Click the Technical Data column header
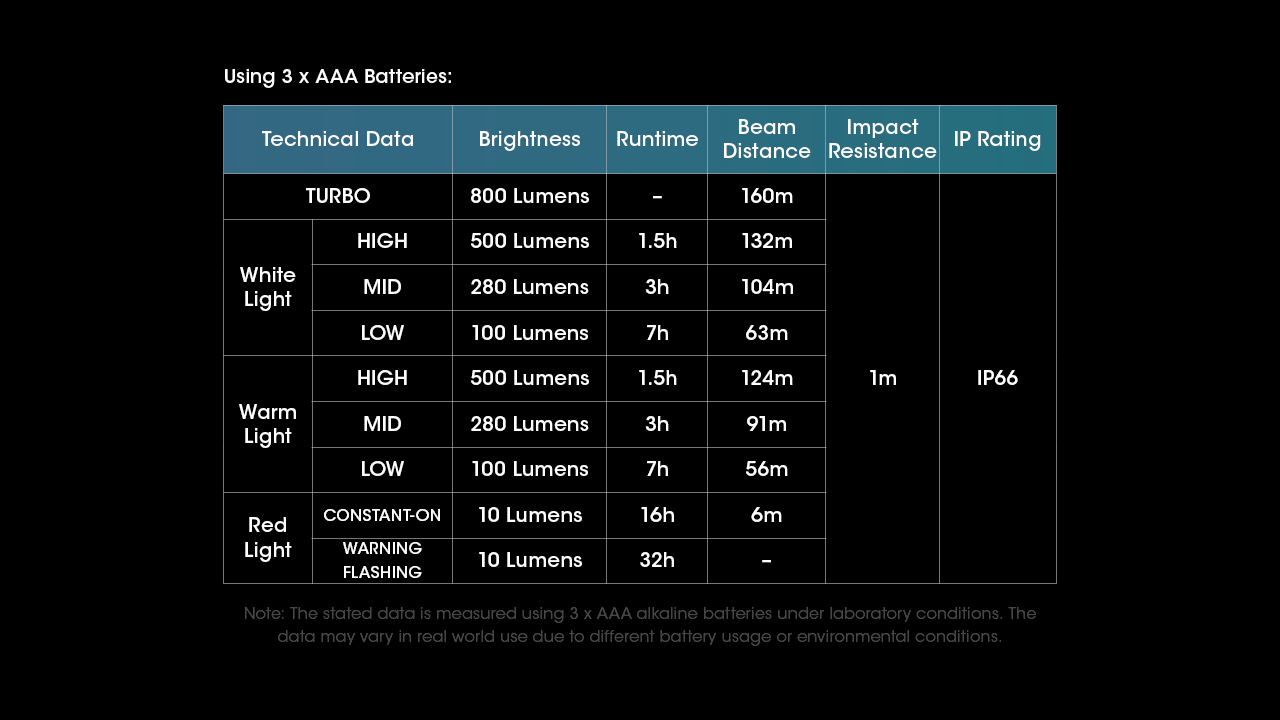Screen dimensions: 1280x720 point(338,139)
